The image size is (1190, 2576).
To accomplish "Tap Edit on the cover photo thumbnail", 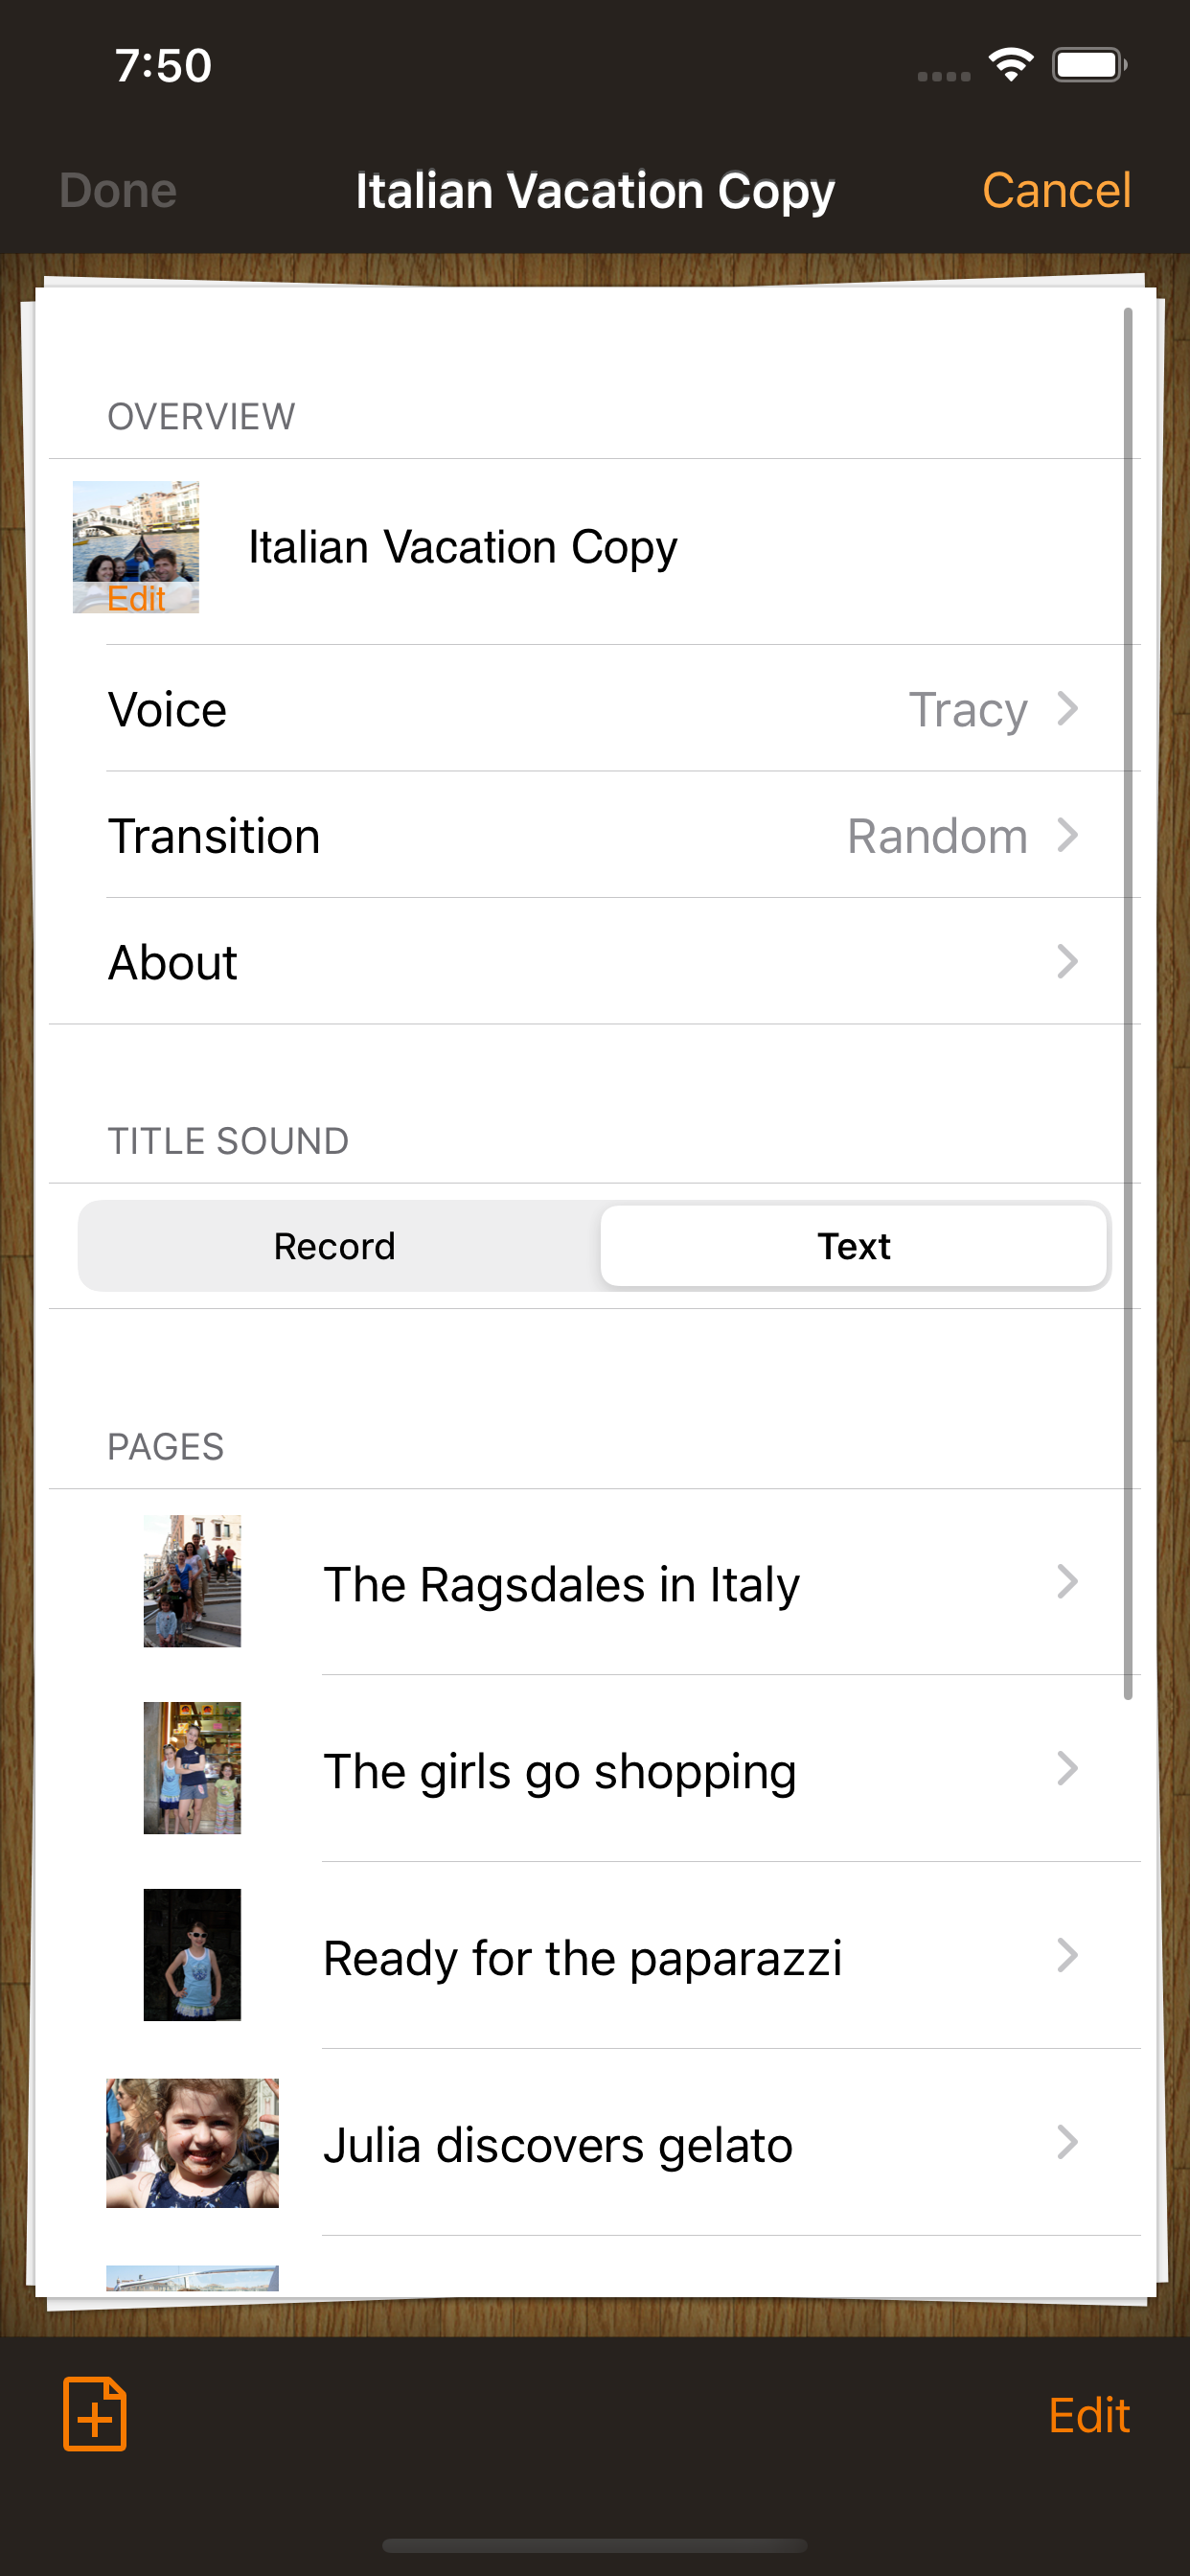I will 136,598.
